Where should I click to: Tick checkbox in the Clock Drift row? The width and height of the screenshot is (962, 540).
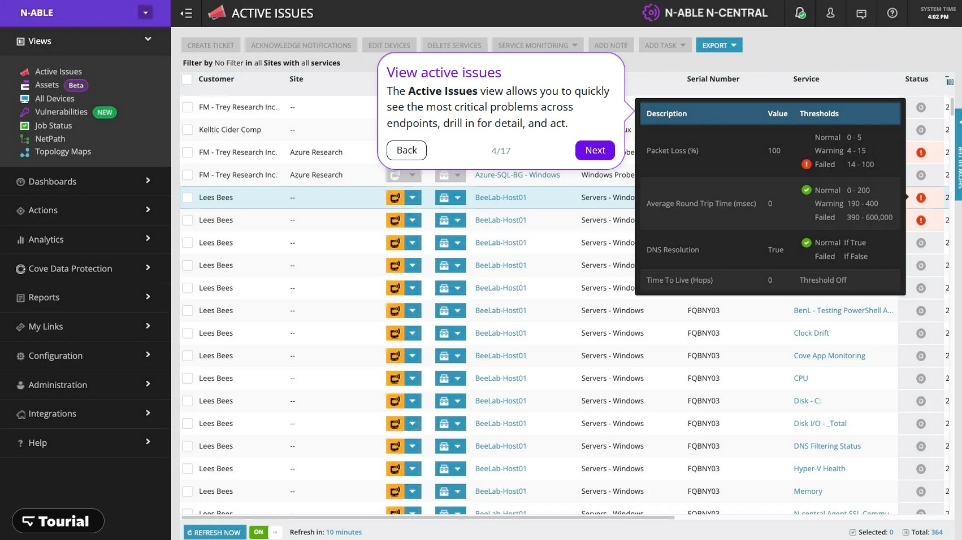tap(187, 333)
